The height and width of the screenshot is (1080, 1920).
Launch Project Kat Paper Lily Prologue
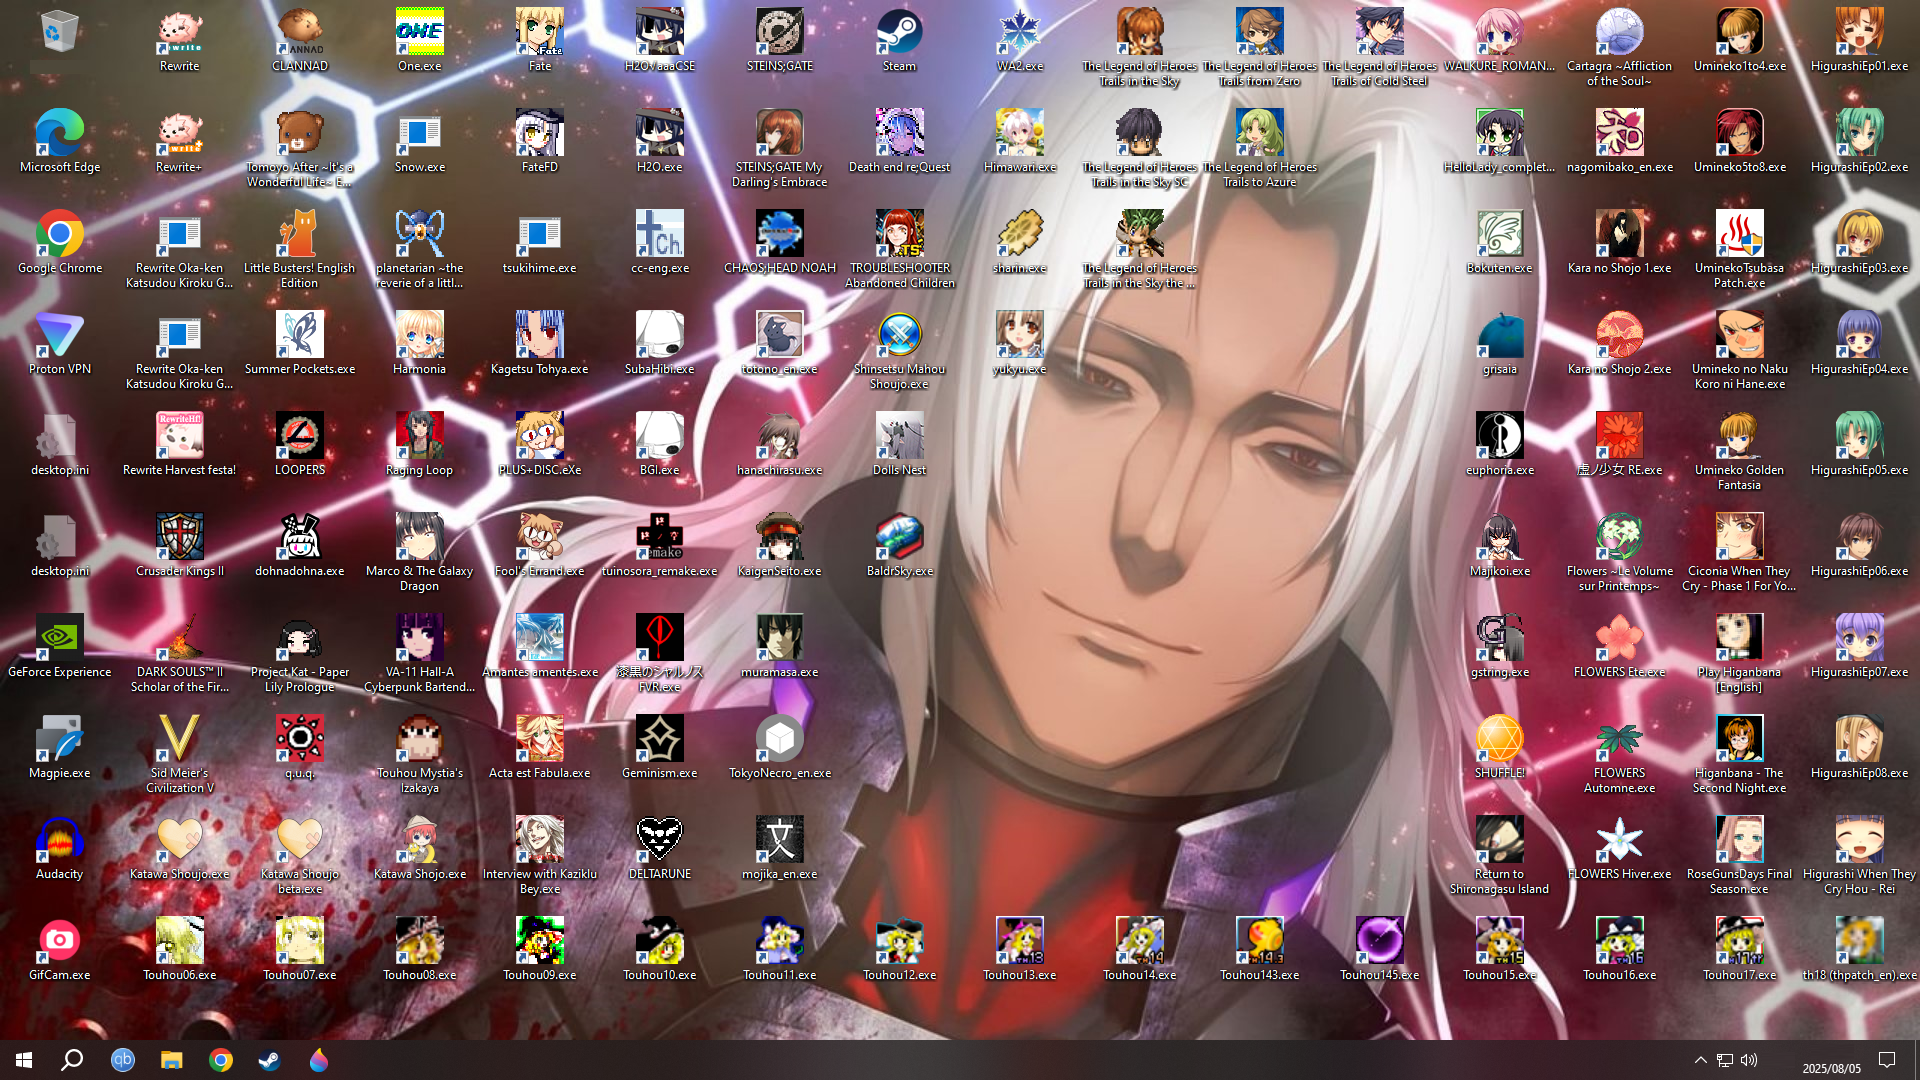click(x=300, y=653)
